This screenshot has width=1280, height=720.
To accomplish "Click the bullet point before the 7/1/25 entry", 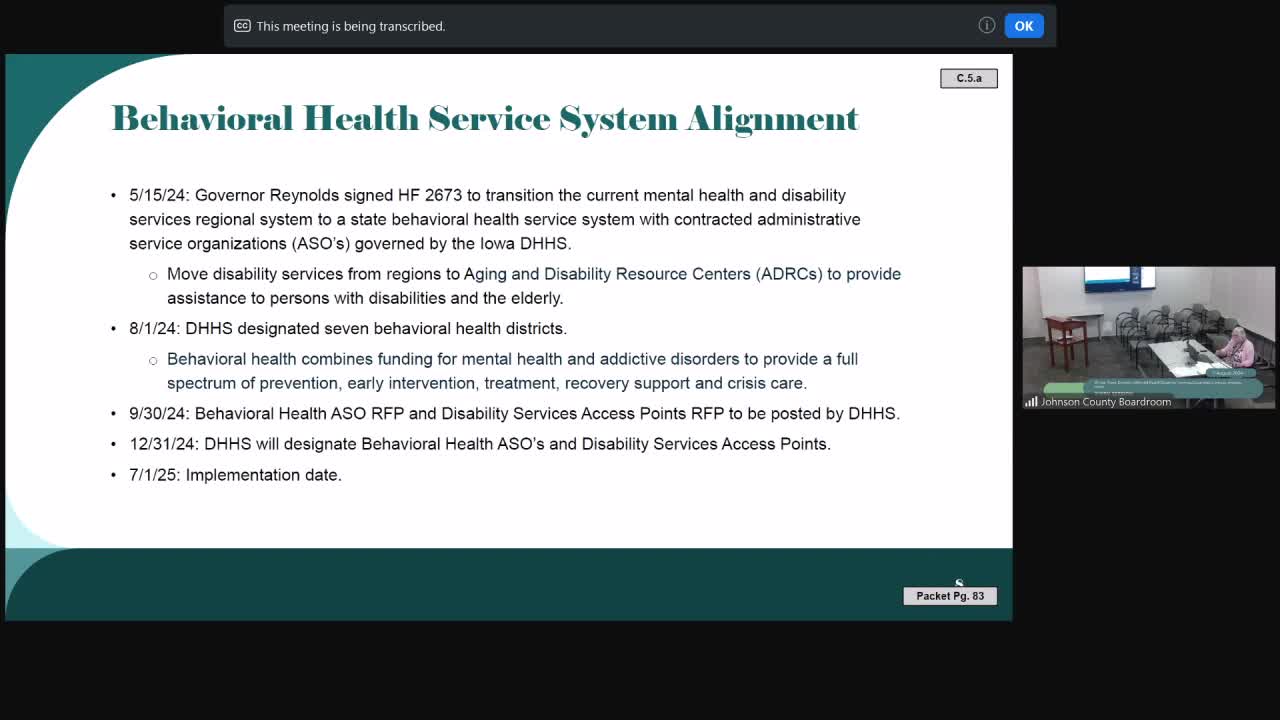I will (113, 475).
